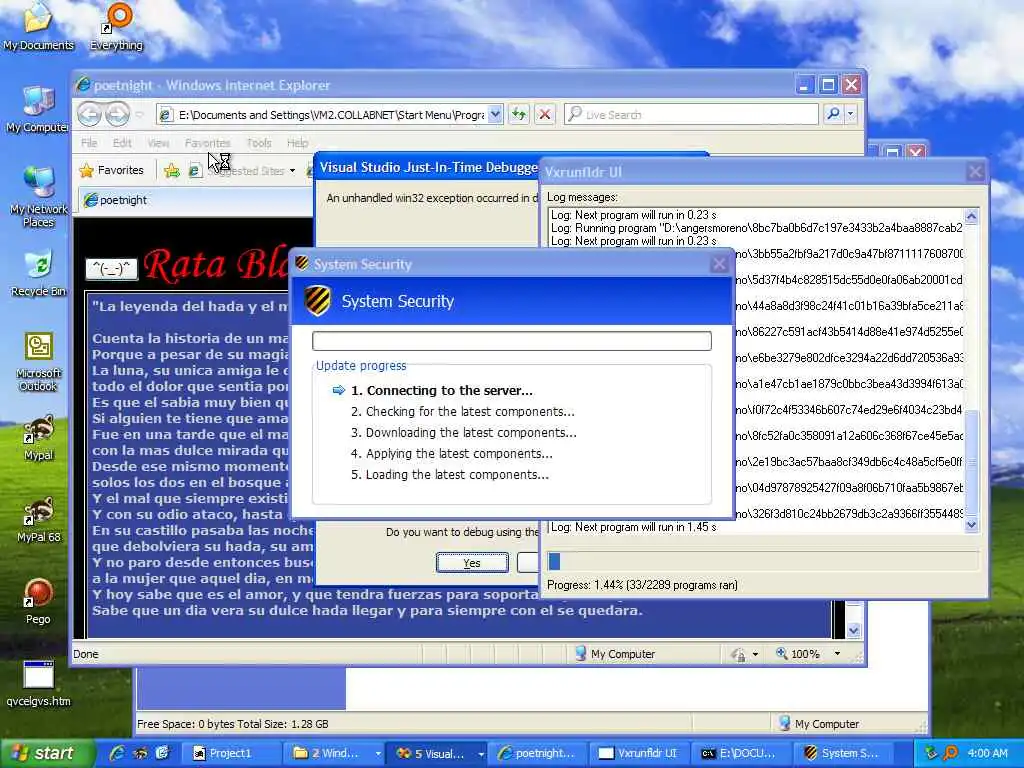1024x768 pixels.
Task: Expand zoom level 100% dropdown arrow
Action: tap(837, 653)
